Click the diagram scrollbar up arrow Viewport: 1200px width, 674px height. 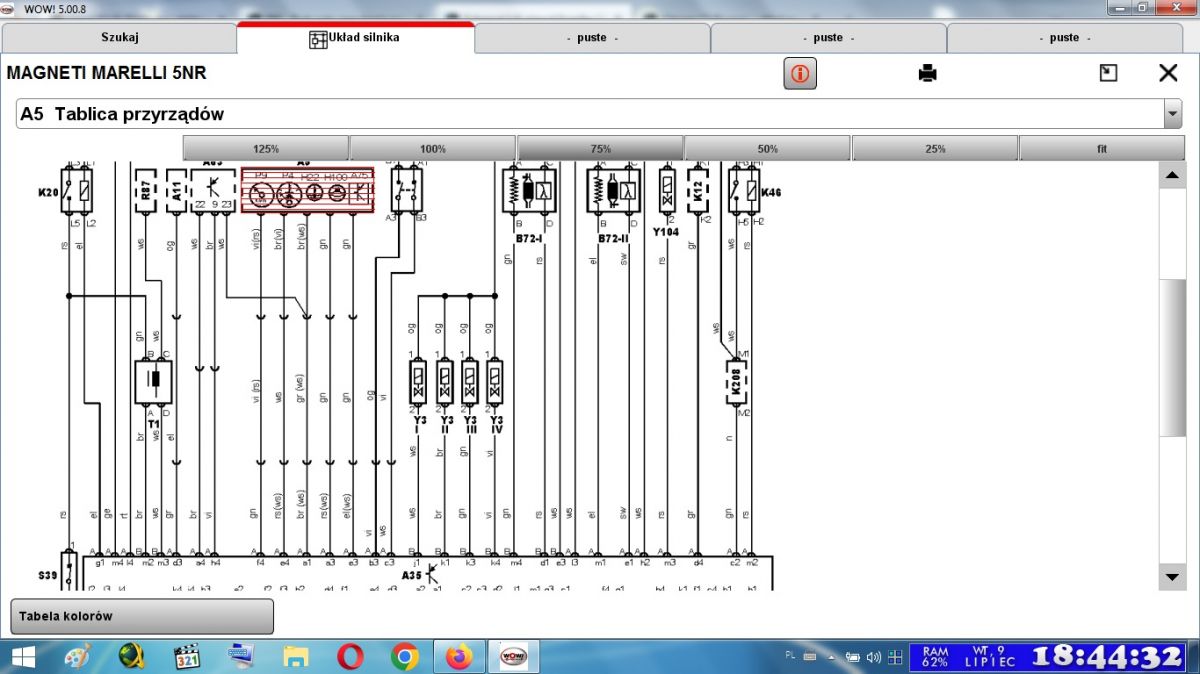coord(1172,176)
